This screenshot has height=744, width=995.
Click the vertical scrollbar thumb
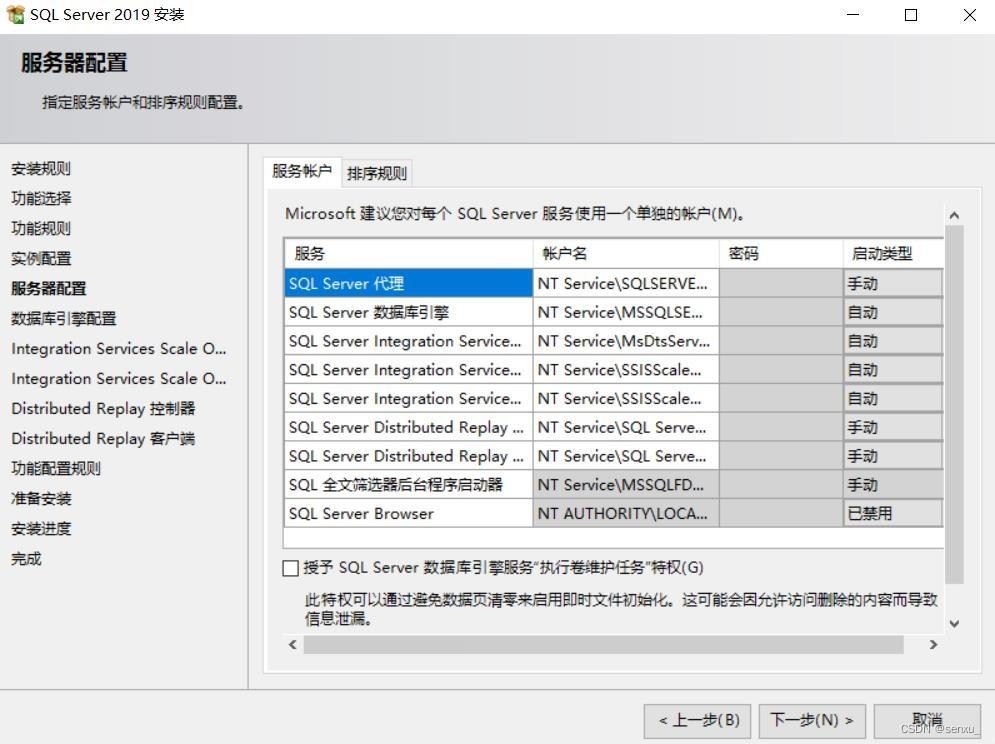click(954, 404)
